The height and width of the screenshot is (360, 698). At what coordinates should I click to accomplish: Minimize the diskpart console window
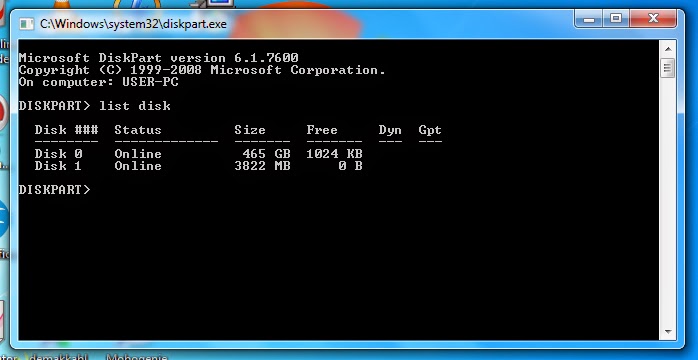coord(589,19)
